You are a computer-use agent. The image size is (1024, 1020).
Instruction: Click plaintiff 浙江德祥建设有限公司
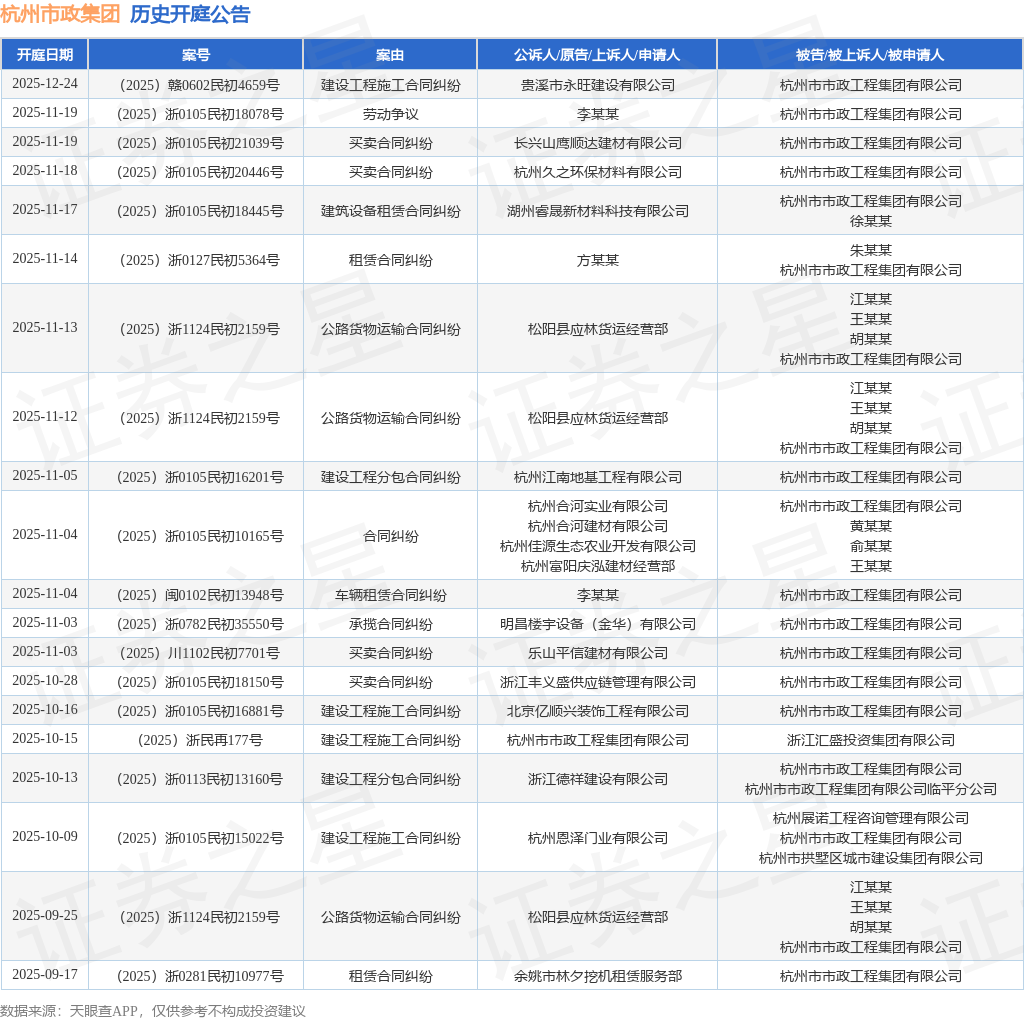click(598, 779)
